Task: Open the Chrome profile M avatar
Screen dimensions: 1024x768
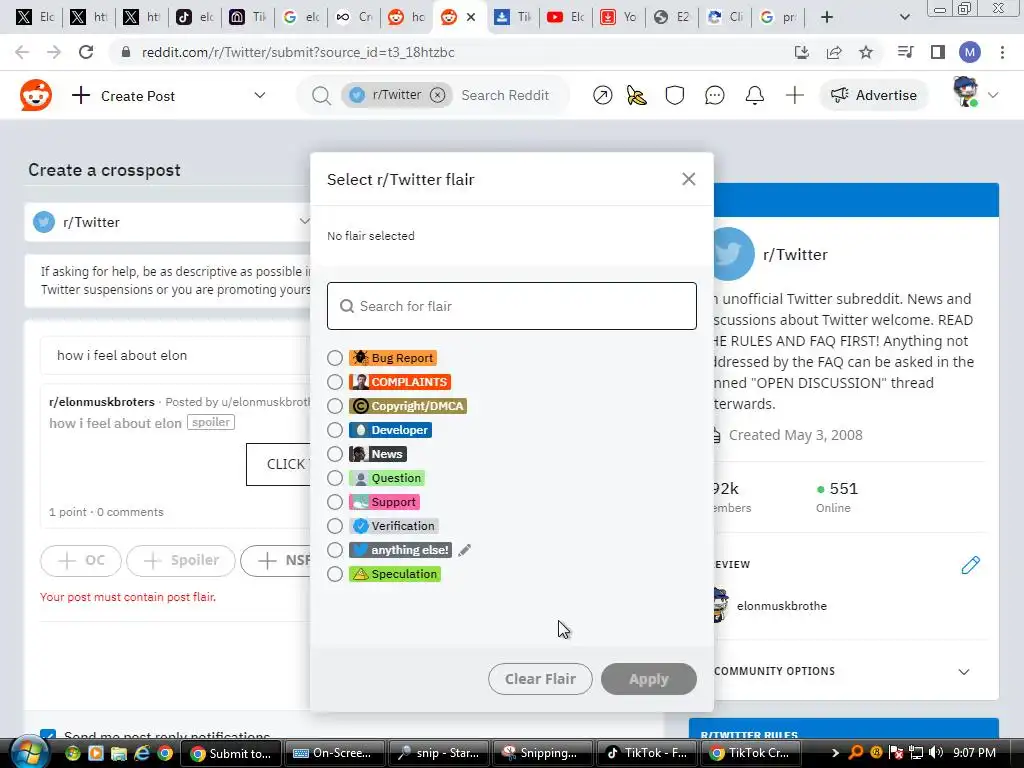Action: 970,52
